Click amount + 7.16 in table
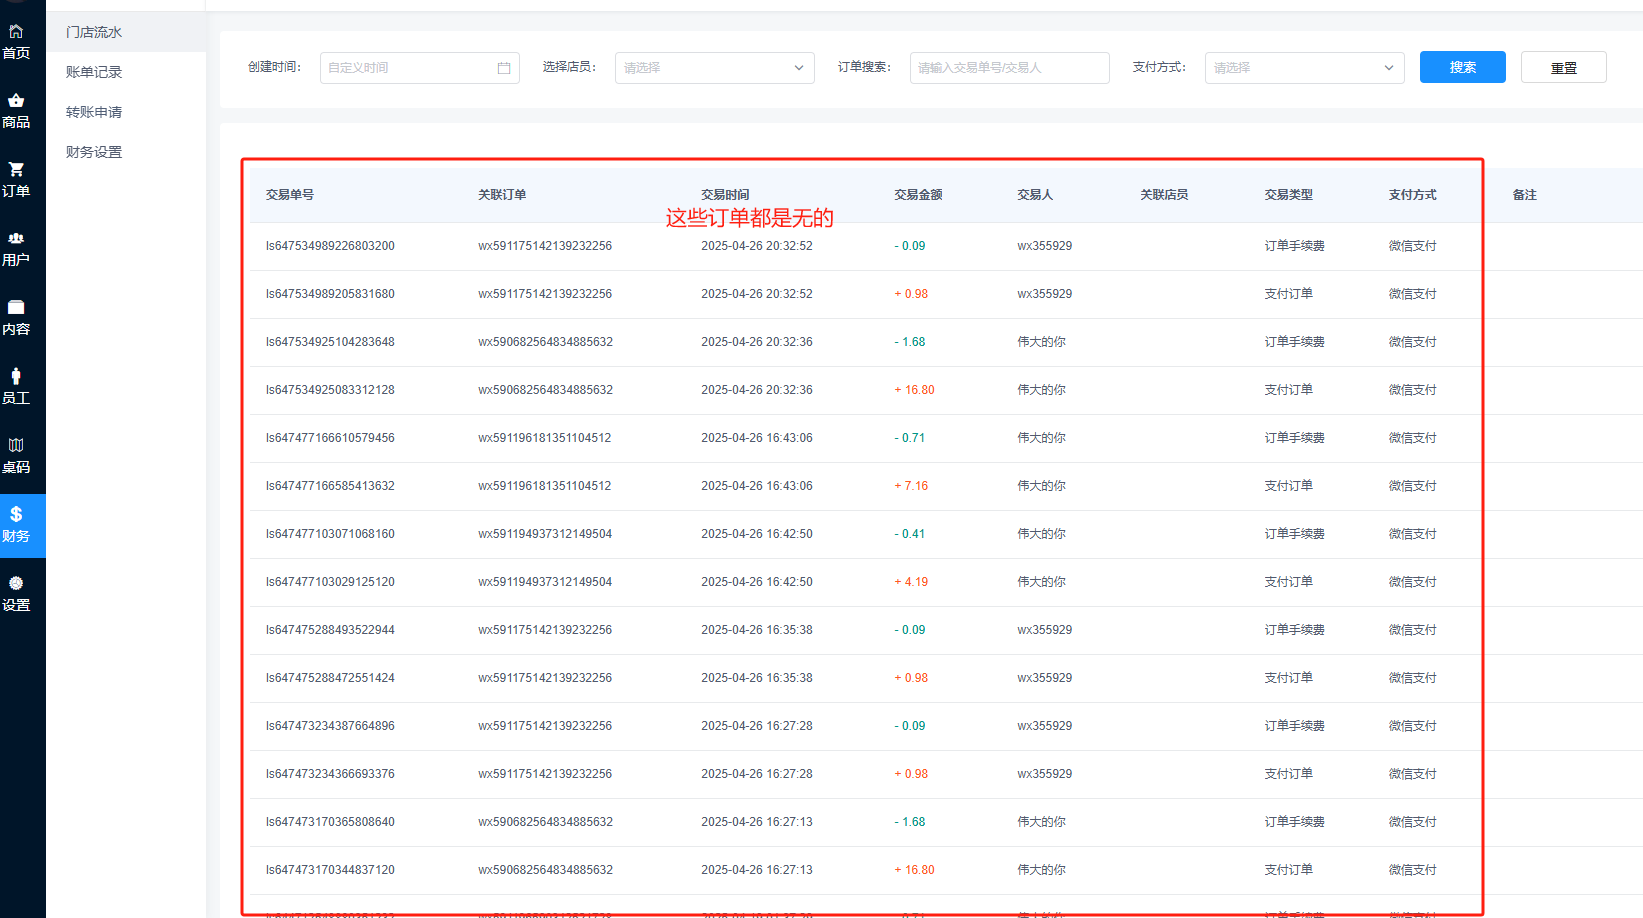Image resolution: width=1643 pixels, height=918 pixels. click(911, 486)
